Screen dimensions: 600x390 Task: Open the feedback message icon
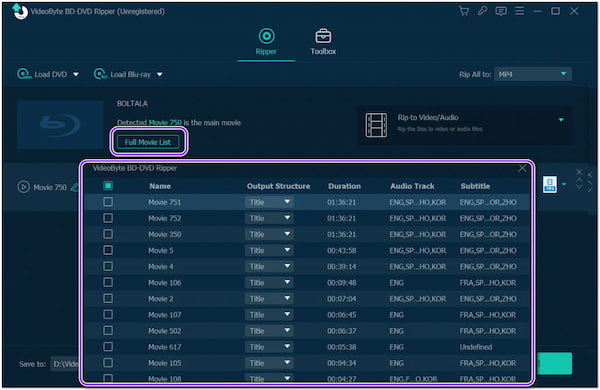pyautogui.click(x=501, y=11)
